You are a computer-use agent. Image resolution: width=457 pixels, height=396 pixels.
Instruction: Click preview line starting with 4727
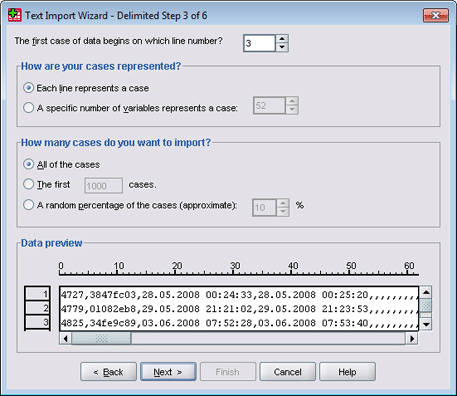point(239,294)
